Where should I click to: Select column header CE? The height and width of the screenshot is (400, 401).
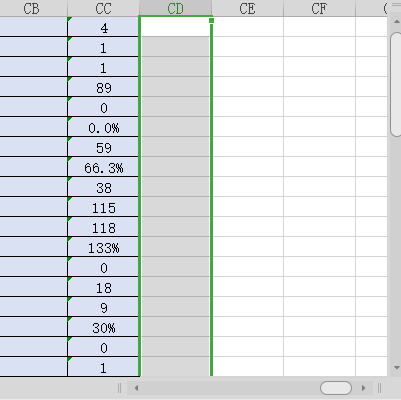pos(247,8)
